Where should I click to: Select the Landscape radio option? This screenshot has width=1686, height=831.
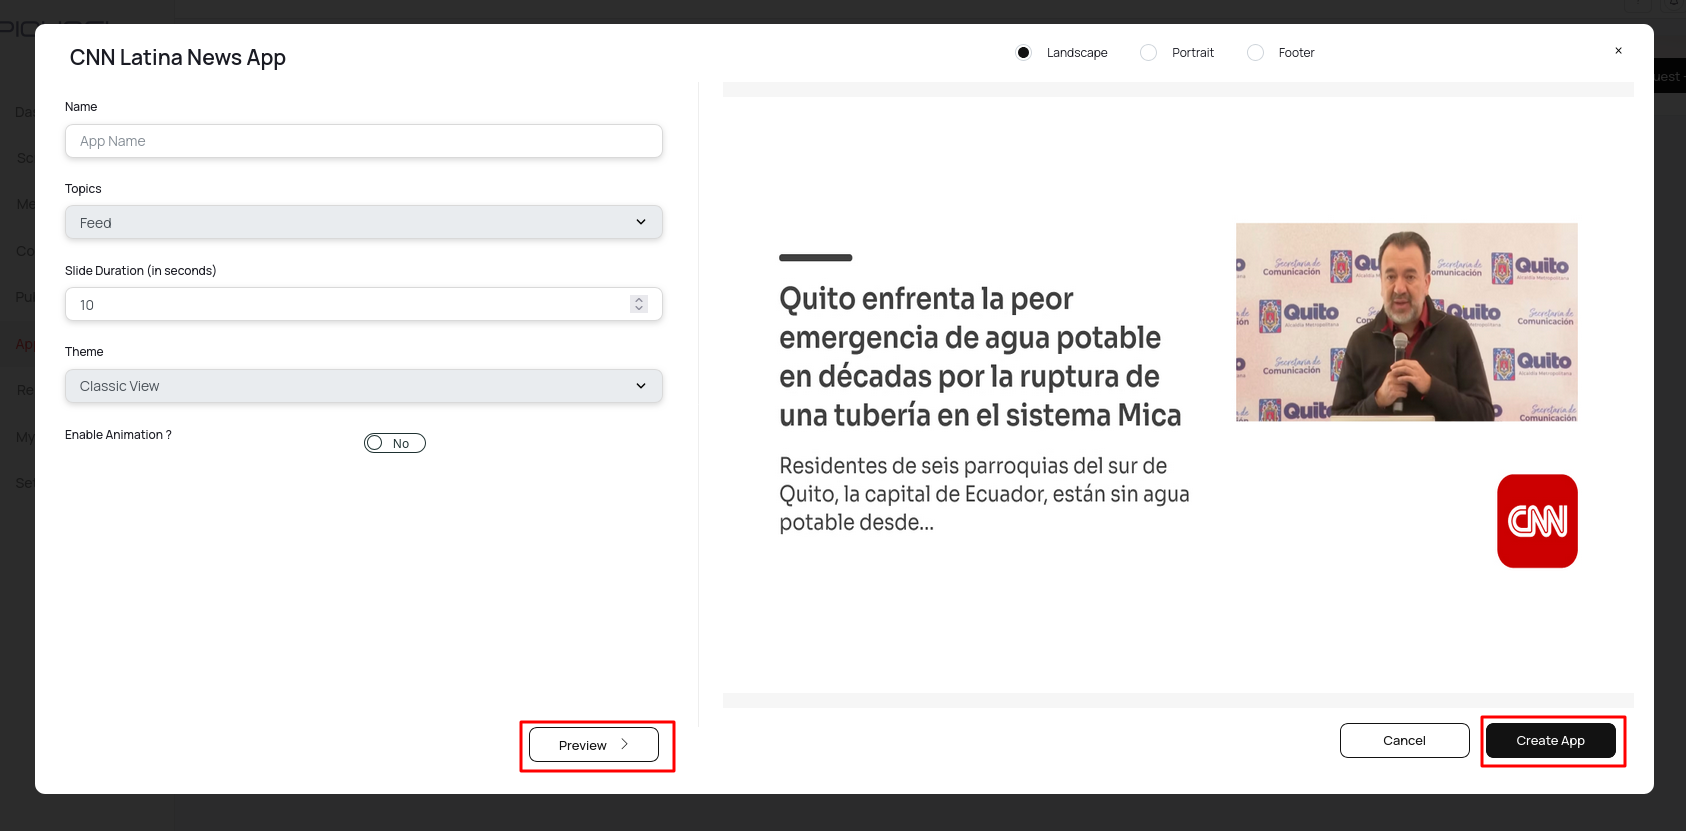pyautogui.click(x=1023, y=52)
